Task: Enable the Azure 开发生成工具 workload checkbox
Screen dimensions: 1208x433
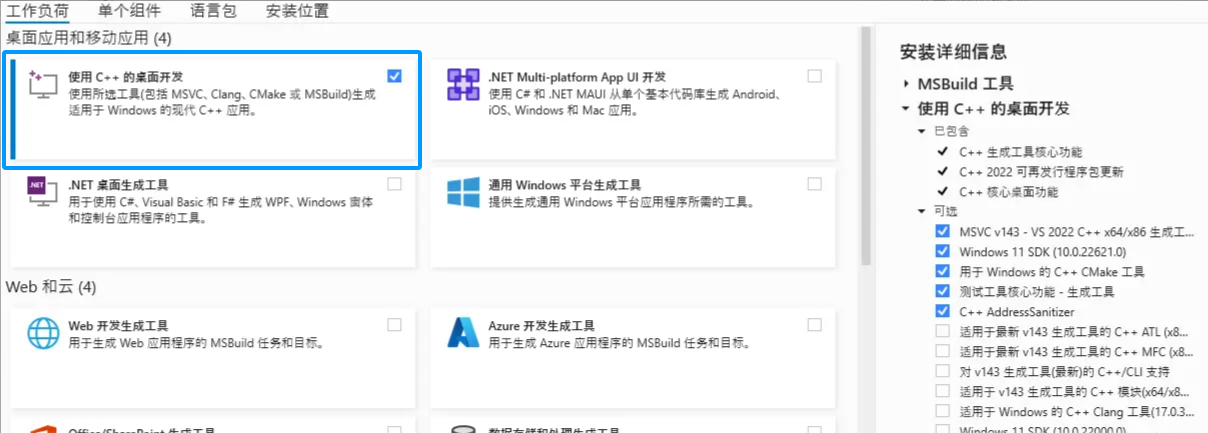Action: (814, 324)
